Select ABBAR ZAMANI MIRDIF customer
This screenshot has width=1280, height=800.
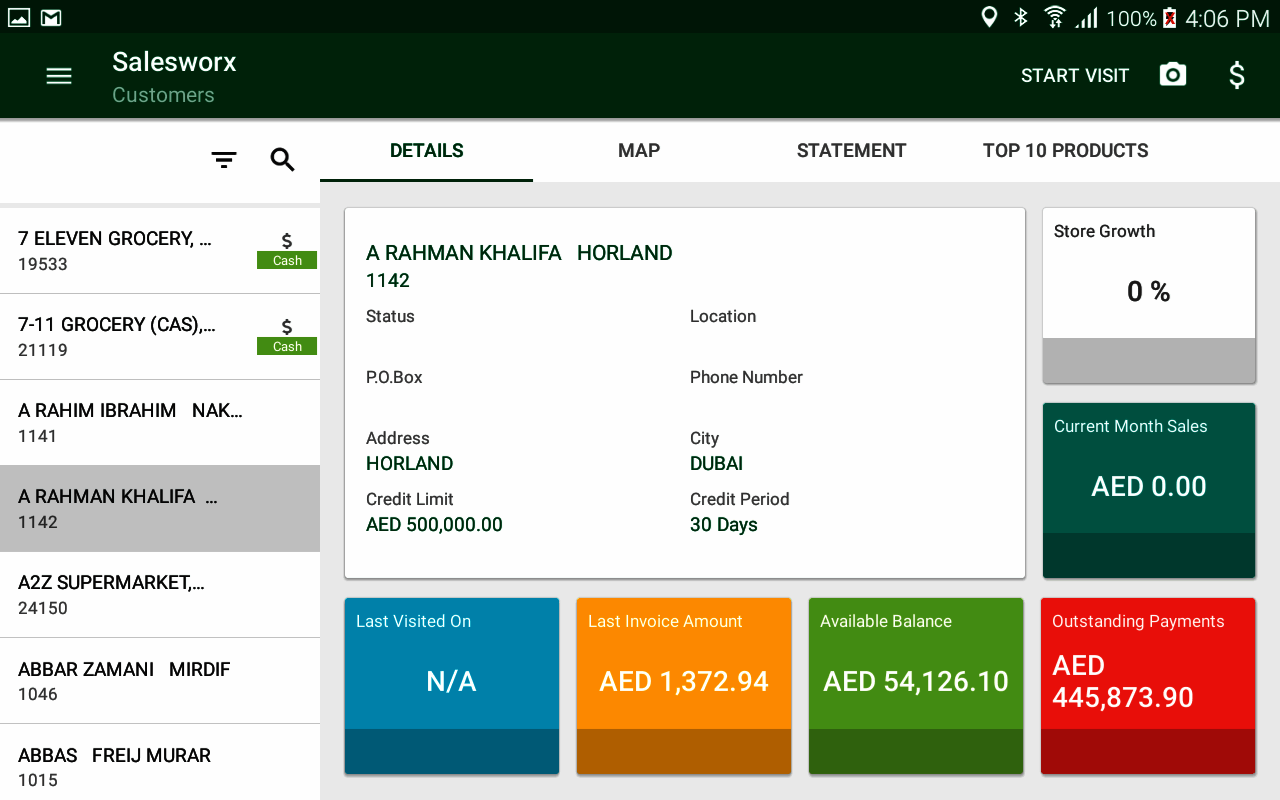tap(160, 680)
